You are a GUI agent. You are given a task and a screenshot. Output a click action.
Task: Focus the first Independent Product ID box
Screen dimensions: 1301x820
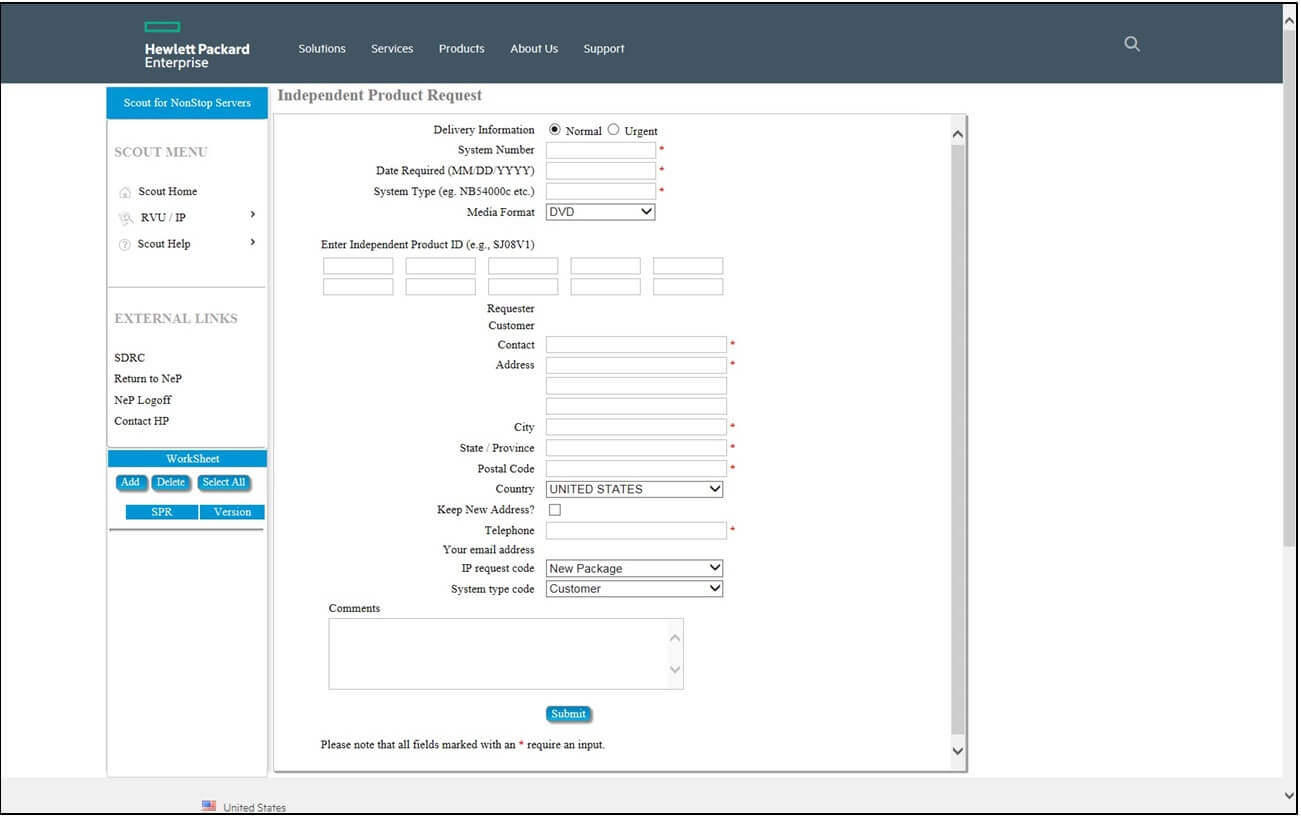coord(358,266)
